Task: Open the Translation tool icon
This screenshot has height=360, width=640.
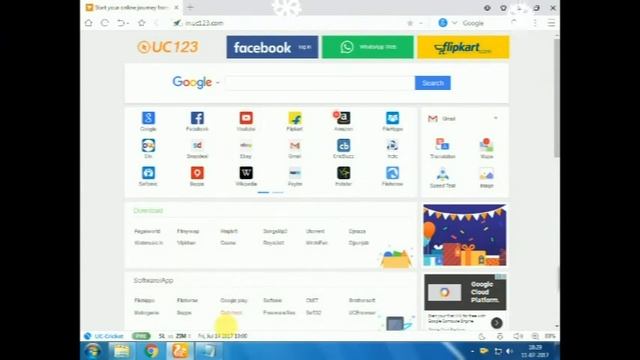Action: point(442,148)
